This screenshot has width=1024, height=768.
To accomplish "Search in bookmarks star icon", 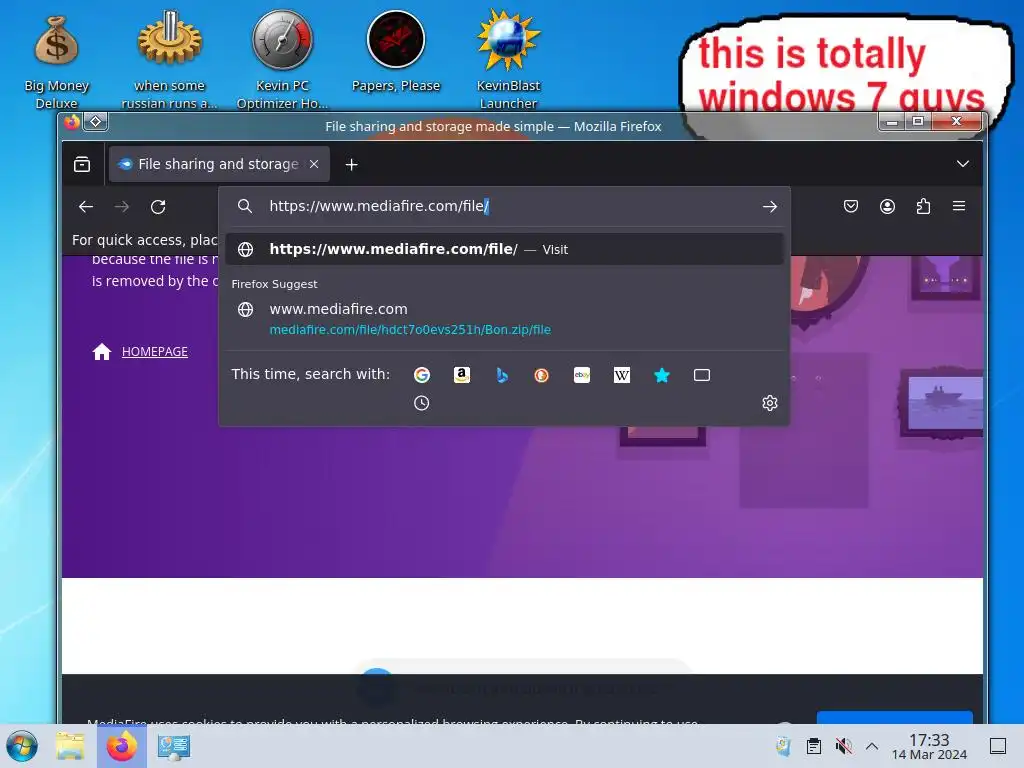I will (662, 375).
